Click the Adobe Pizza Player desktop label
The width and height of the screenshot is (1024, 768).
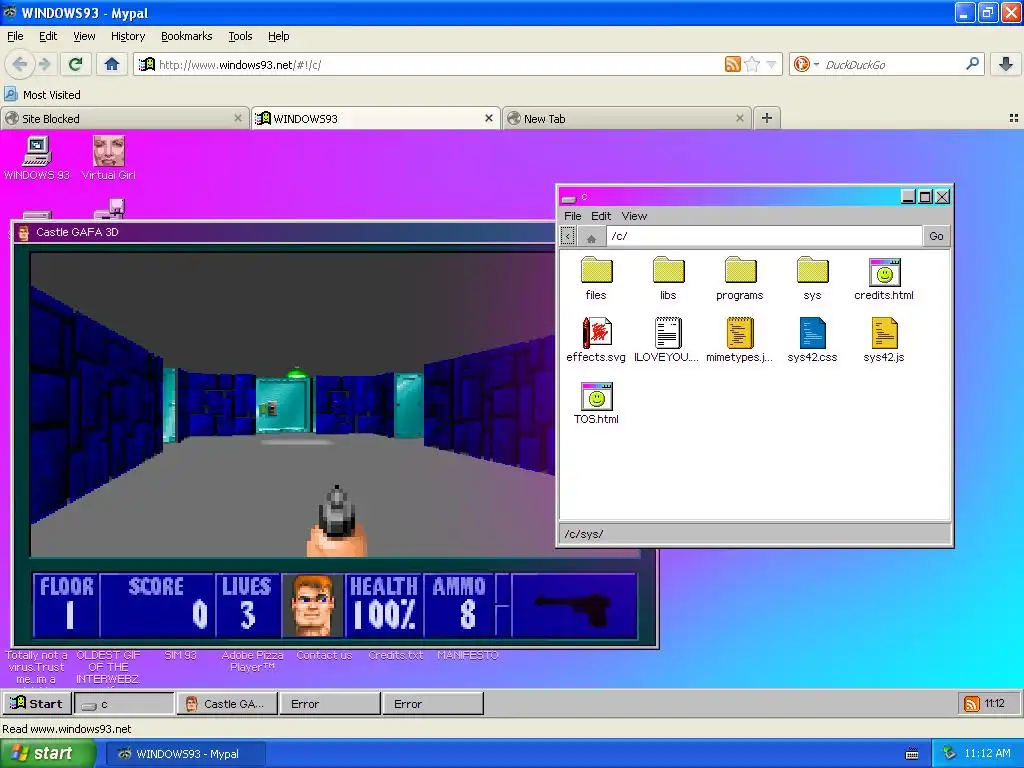click(x=252, y=661)
